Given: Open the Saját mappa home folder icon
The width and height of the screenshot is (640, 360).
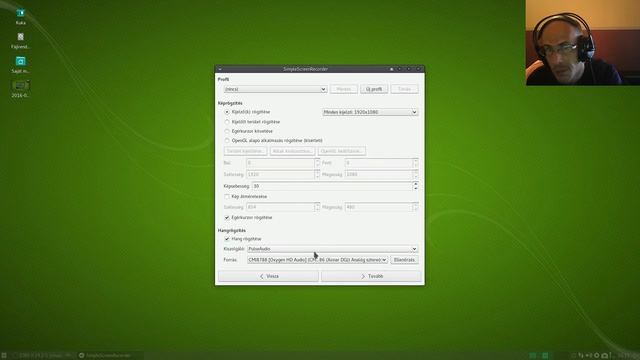Looking at the screenshot, I should click(x=20, y=64).
